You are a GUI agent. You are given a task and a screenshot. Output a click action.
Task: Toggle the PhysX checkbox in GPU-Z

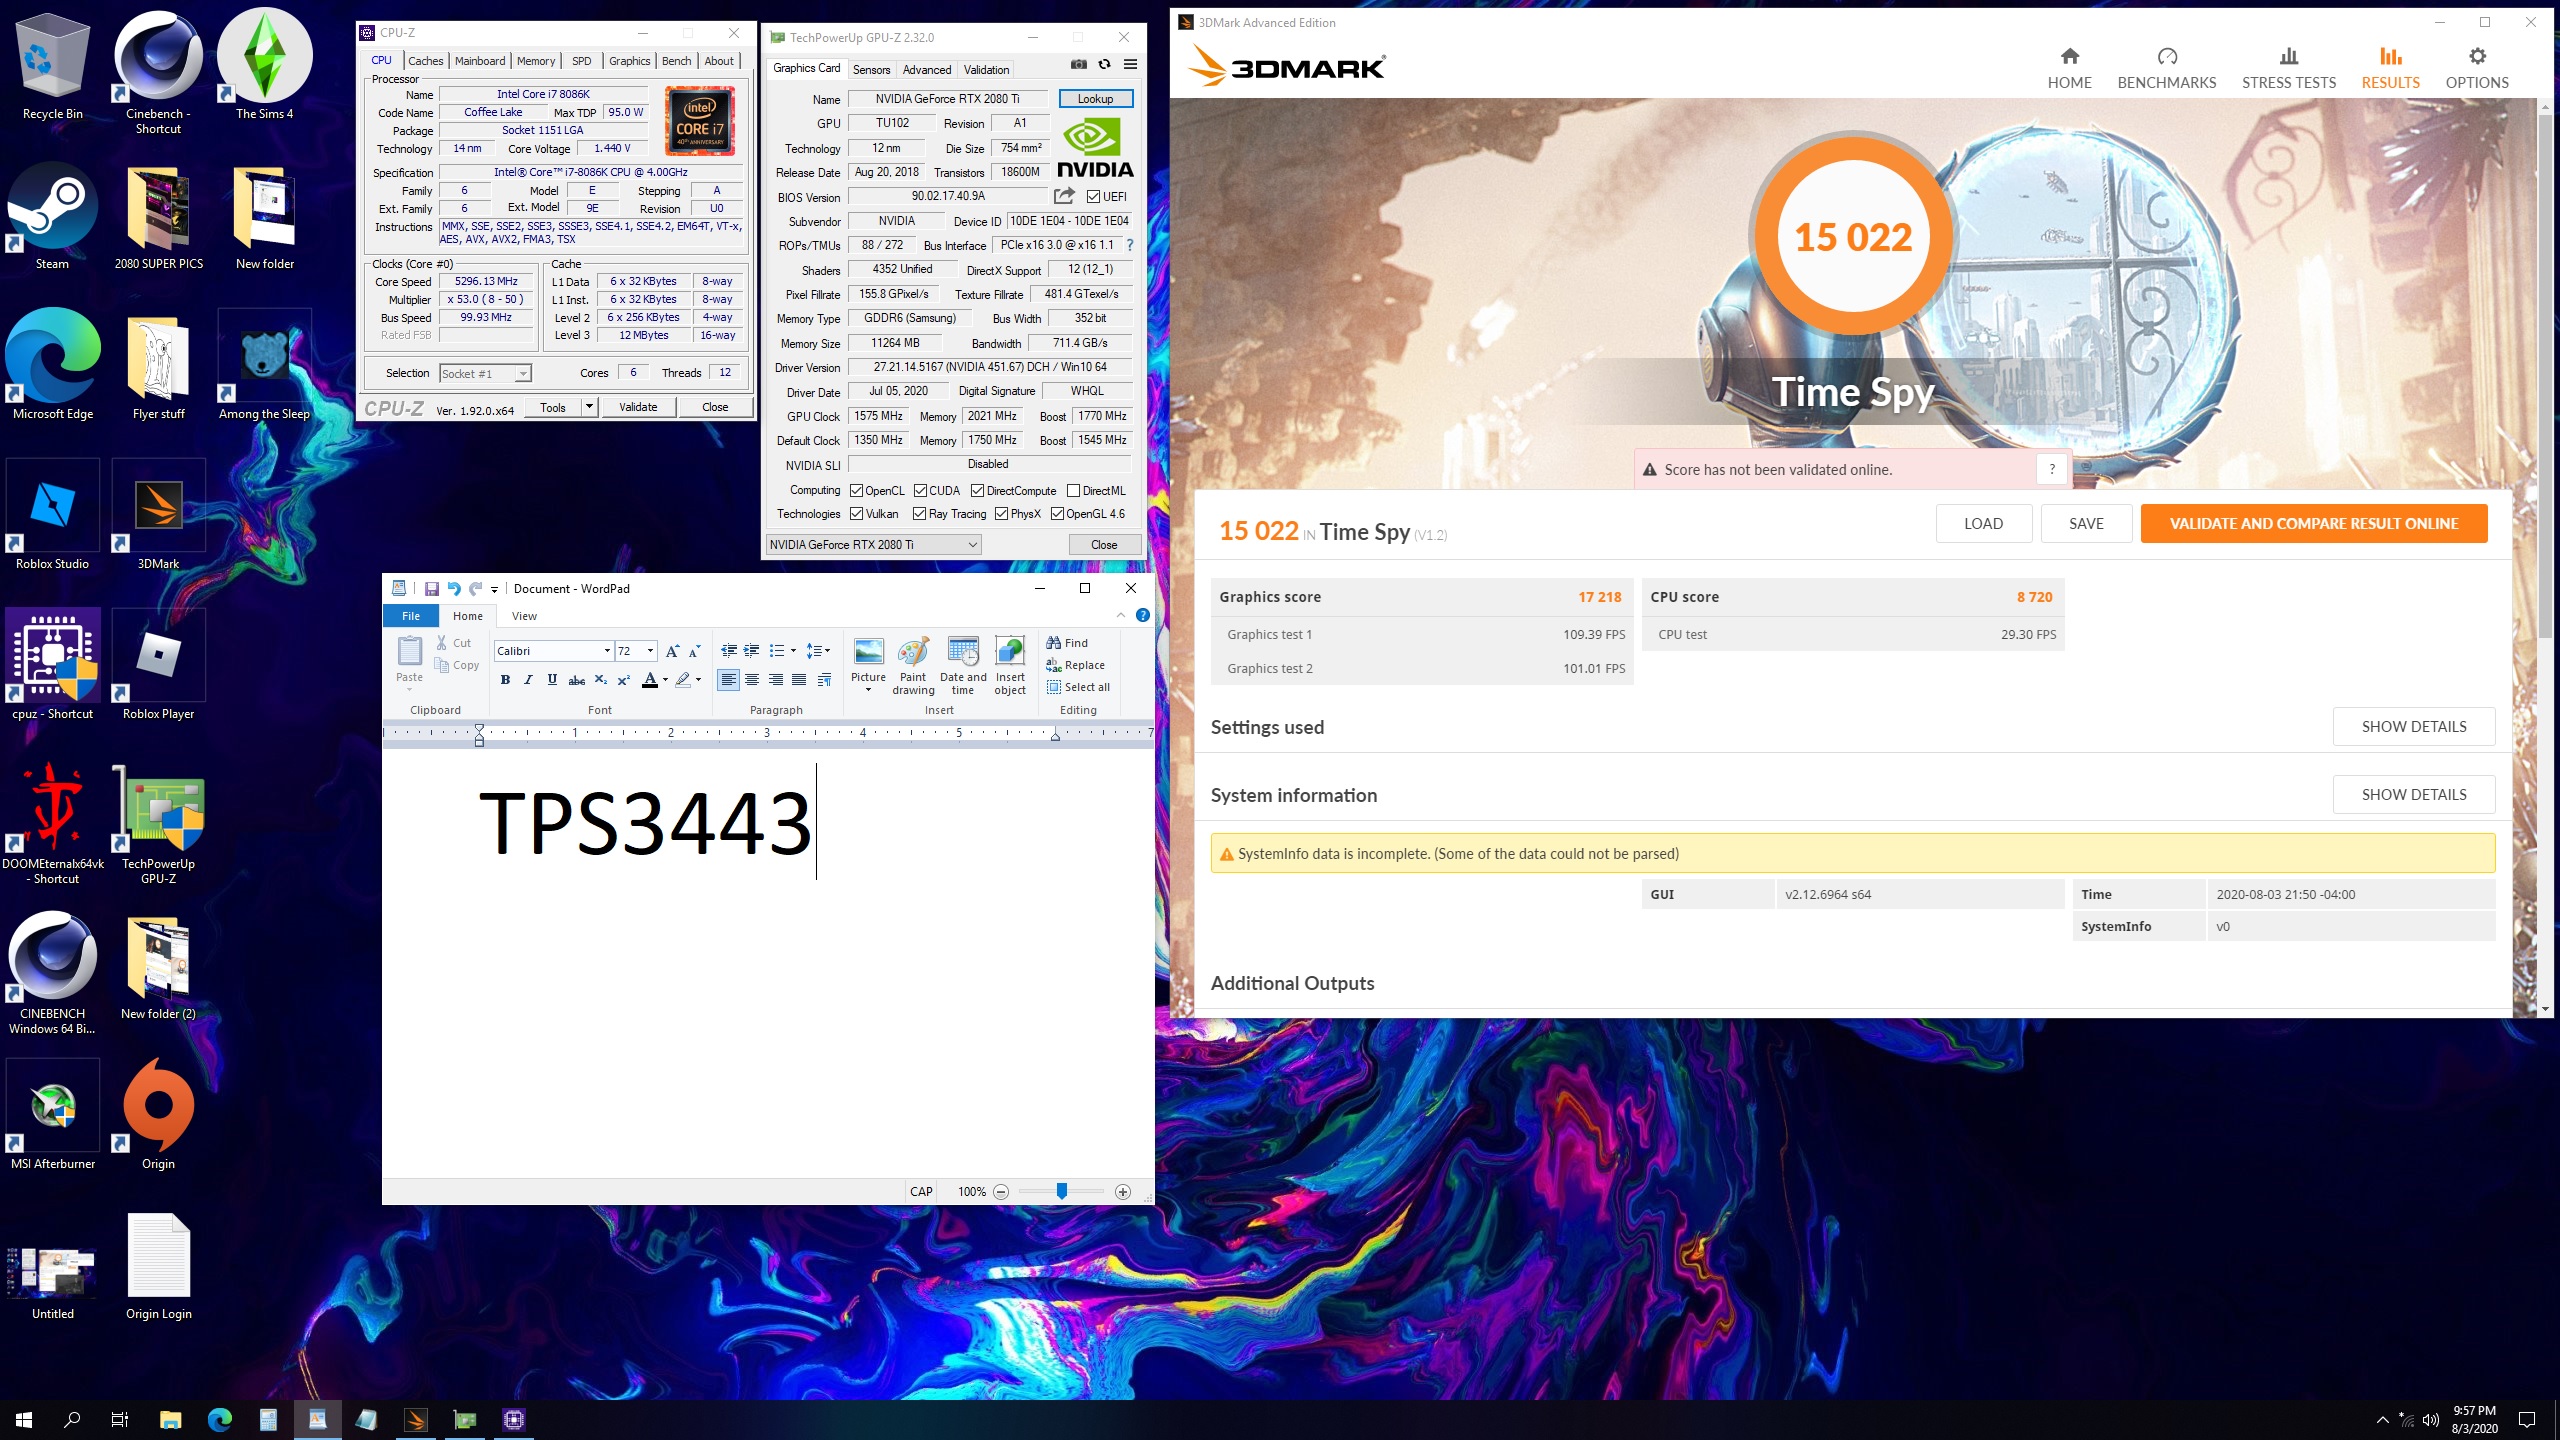1001,514
